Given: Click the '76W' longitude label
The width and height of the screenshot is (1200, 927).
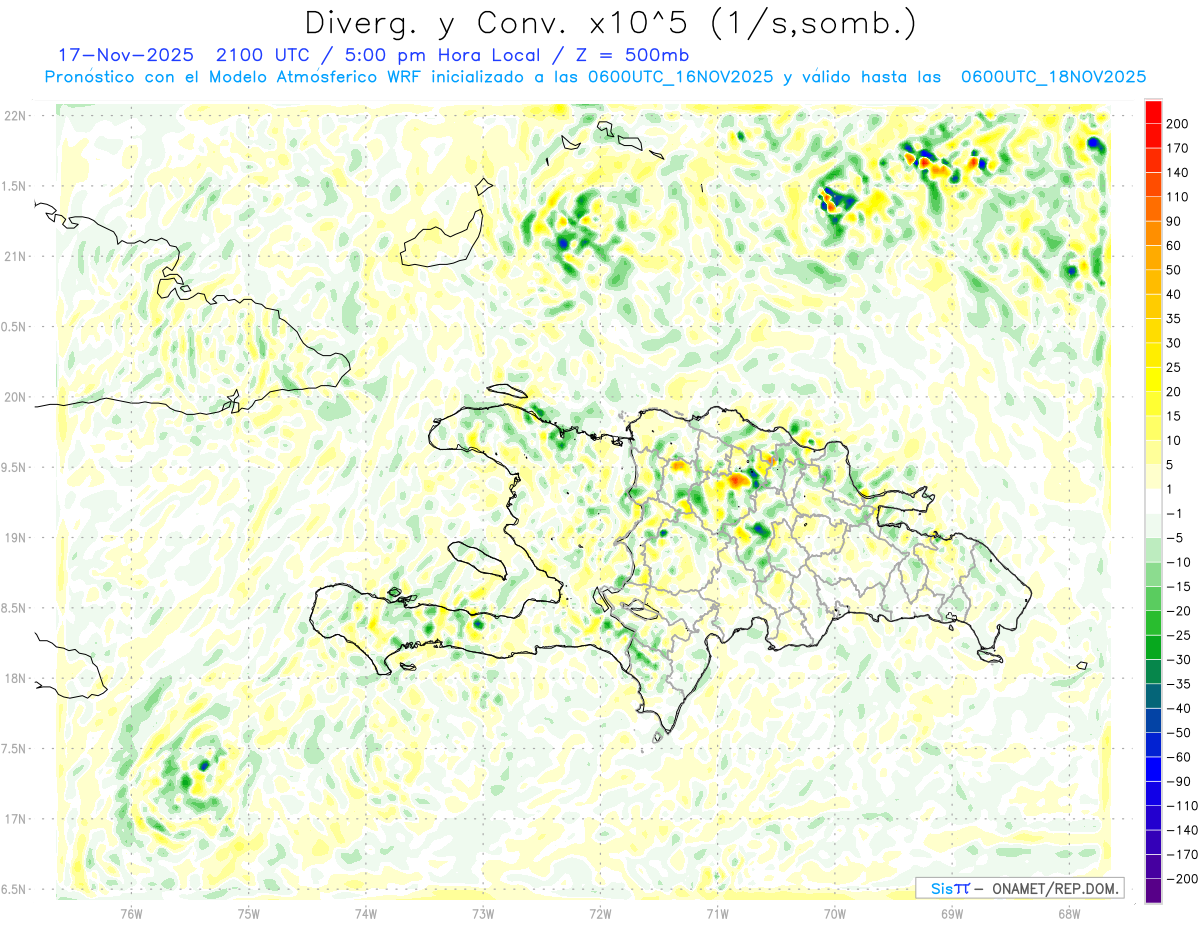Looking at the screenshot, I should click(x=131, y=913).
